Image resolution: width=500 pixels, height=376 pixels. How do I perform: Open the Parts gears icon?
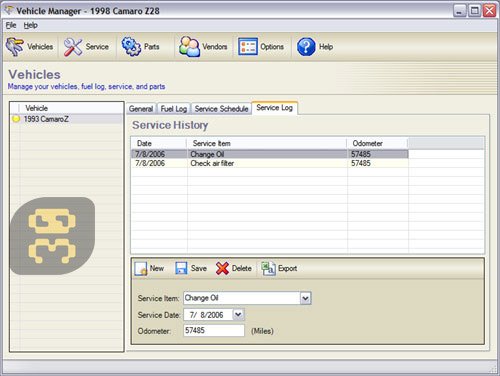[x=131, y=47]
